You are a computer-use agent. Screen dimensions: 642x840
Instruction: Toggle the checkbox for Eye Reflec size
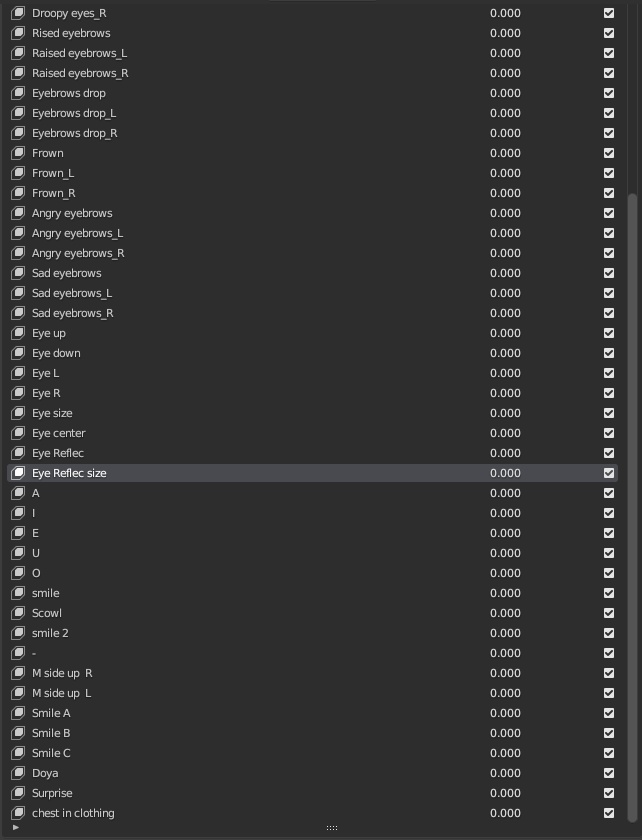(609, 473)
